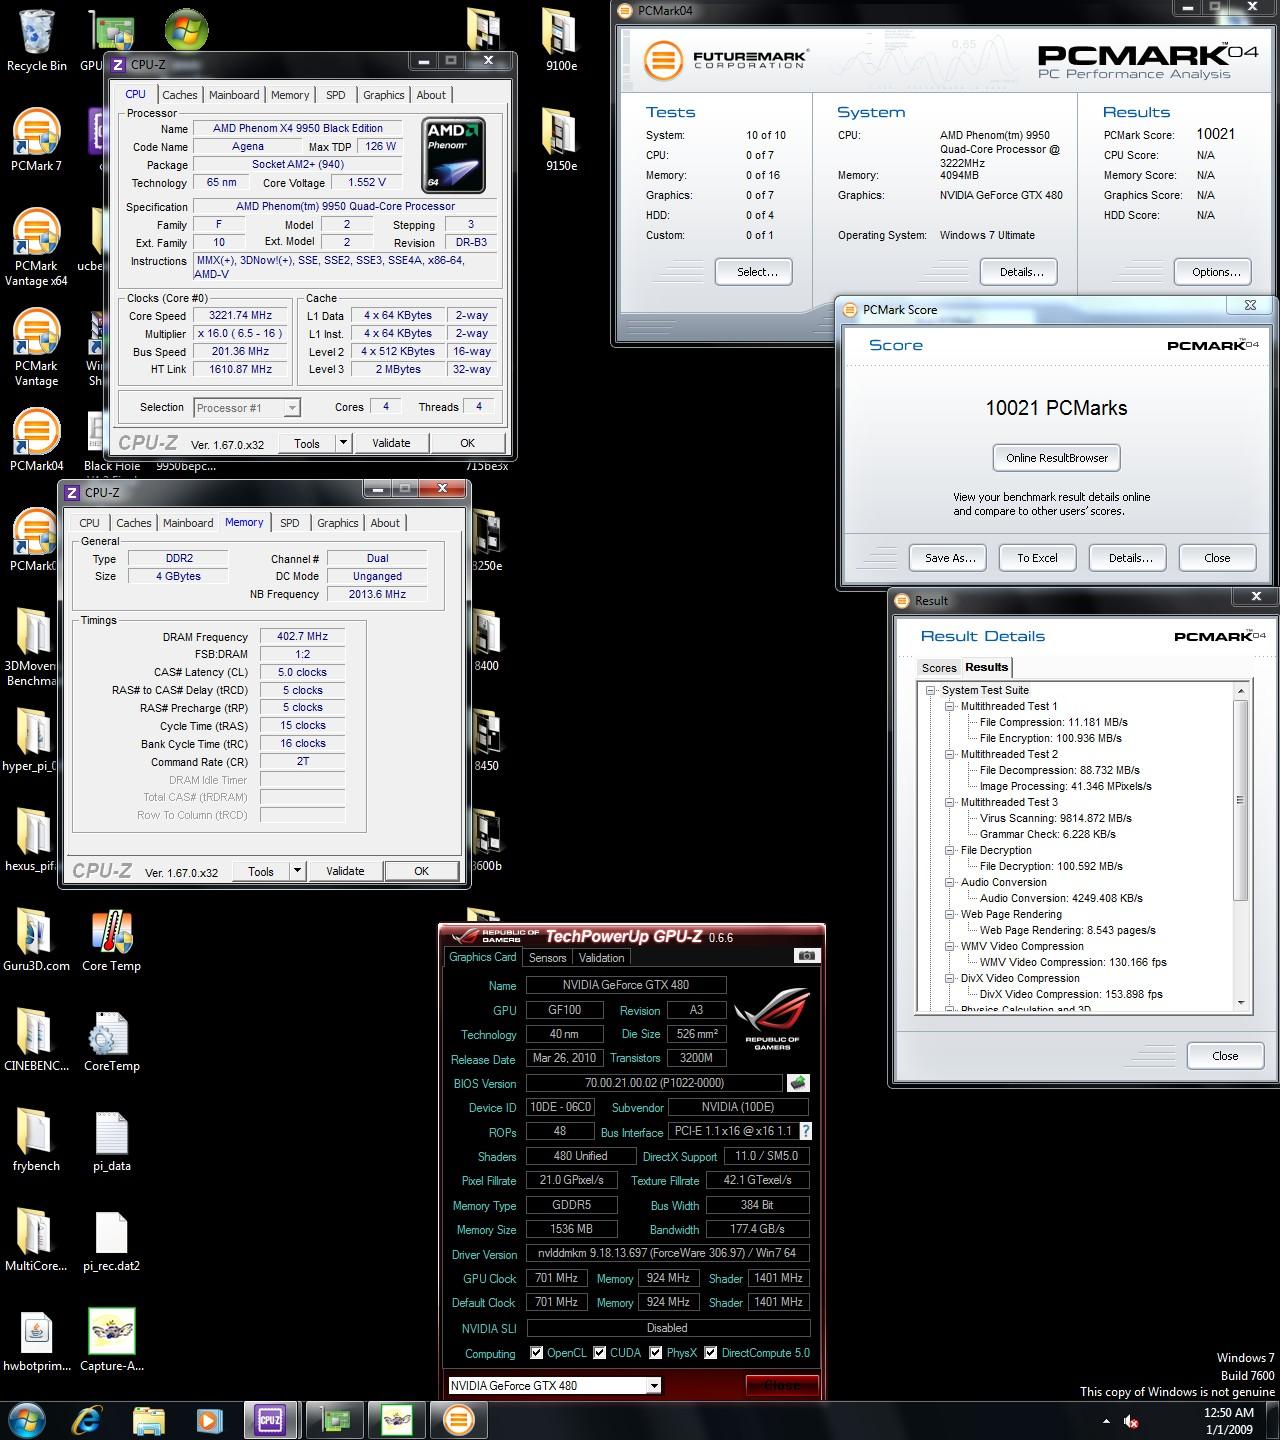Show hidden tray icons arrow
Screen dimensions: 1280x1440
(1106, 1421)
